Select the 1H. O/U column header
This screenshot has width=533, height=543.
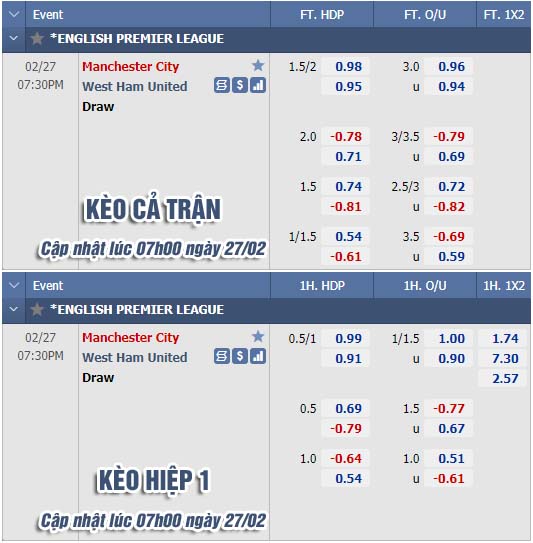point(425,286)
